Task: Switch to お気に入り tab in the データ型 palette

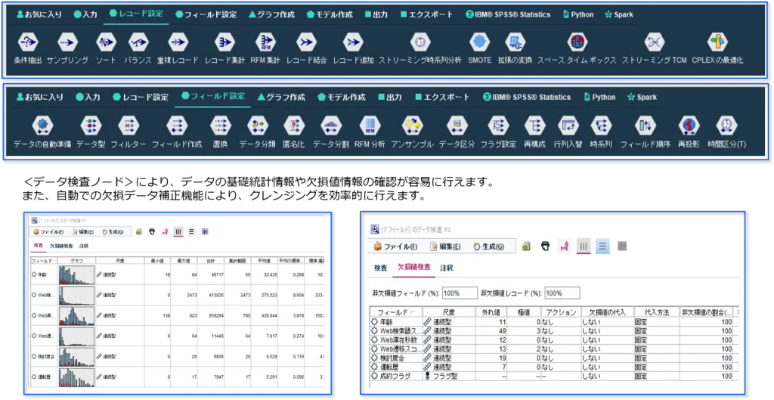Action: [x=39, y=97]
